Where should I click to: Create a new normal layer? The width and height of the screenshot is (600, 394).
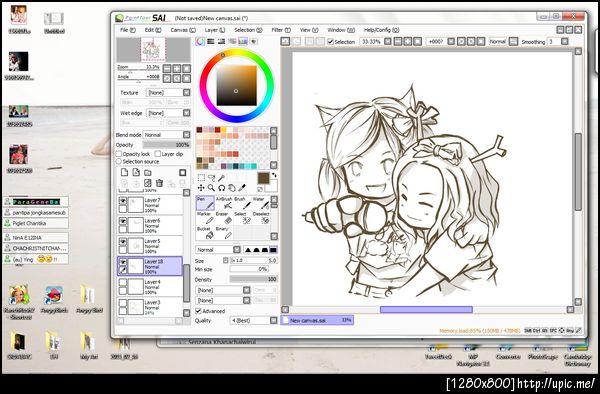[x=124, y=173]
